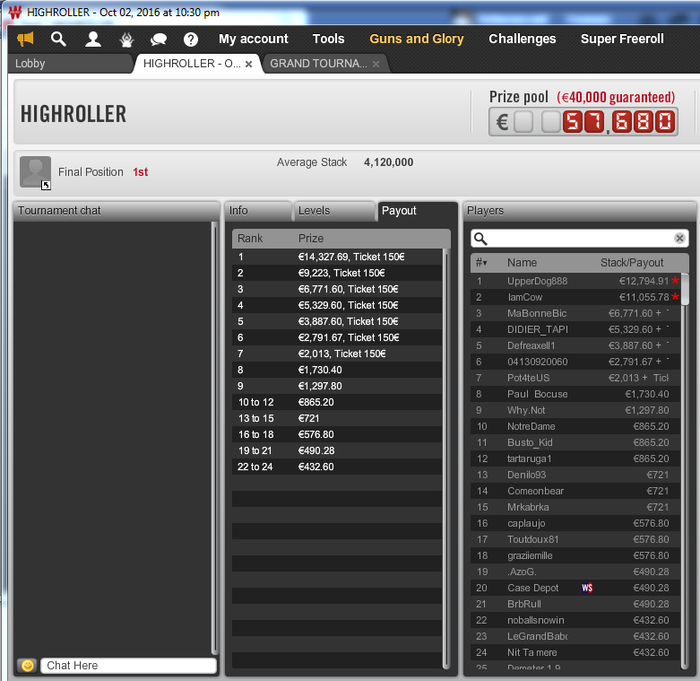Screen dimensions: 700x681
Task: Switch to the Lobby tab
Action: (71, 63)
